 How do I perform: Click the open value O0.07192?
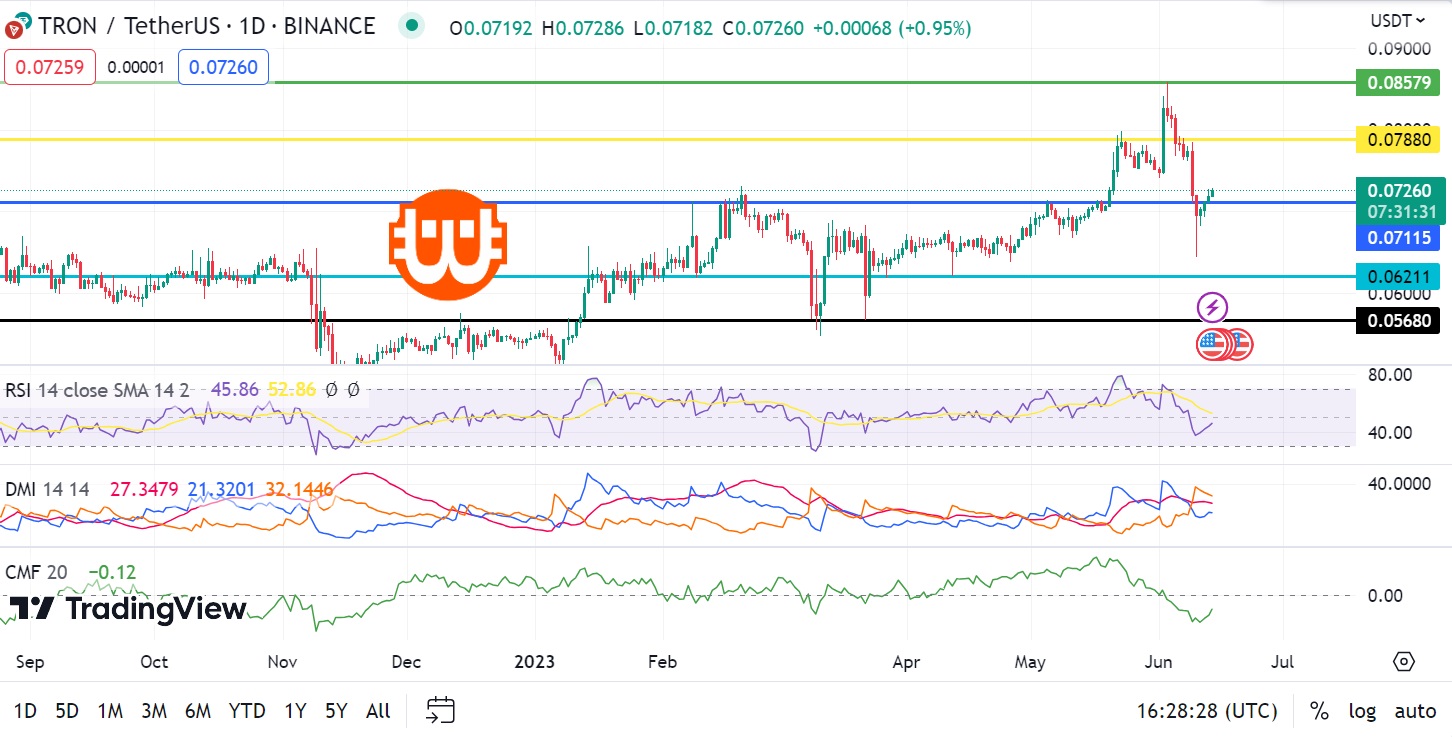(492, 28)
